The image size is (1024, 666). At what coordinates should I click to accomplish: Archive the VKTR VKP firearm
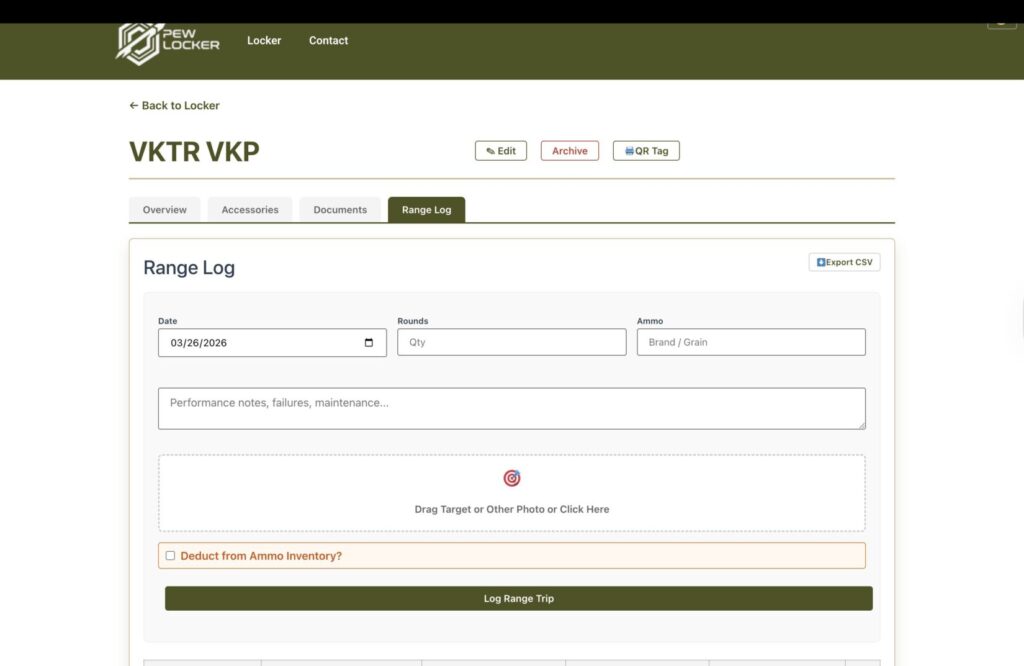coord(569,151)
